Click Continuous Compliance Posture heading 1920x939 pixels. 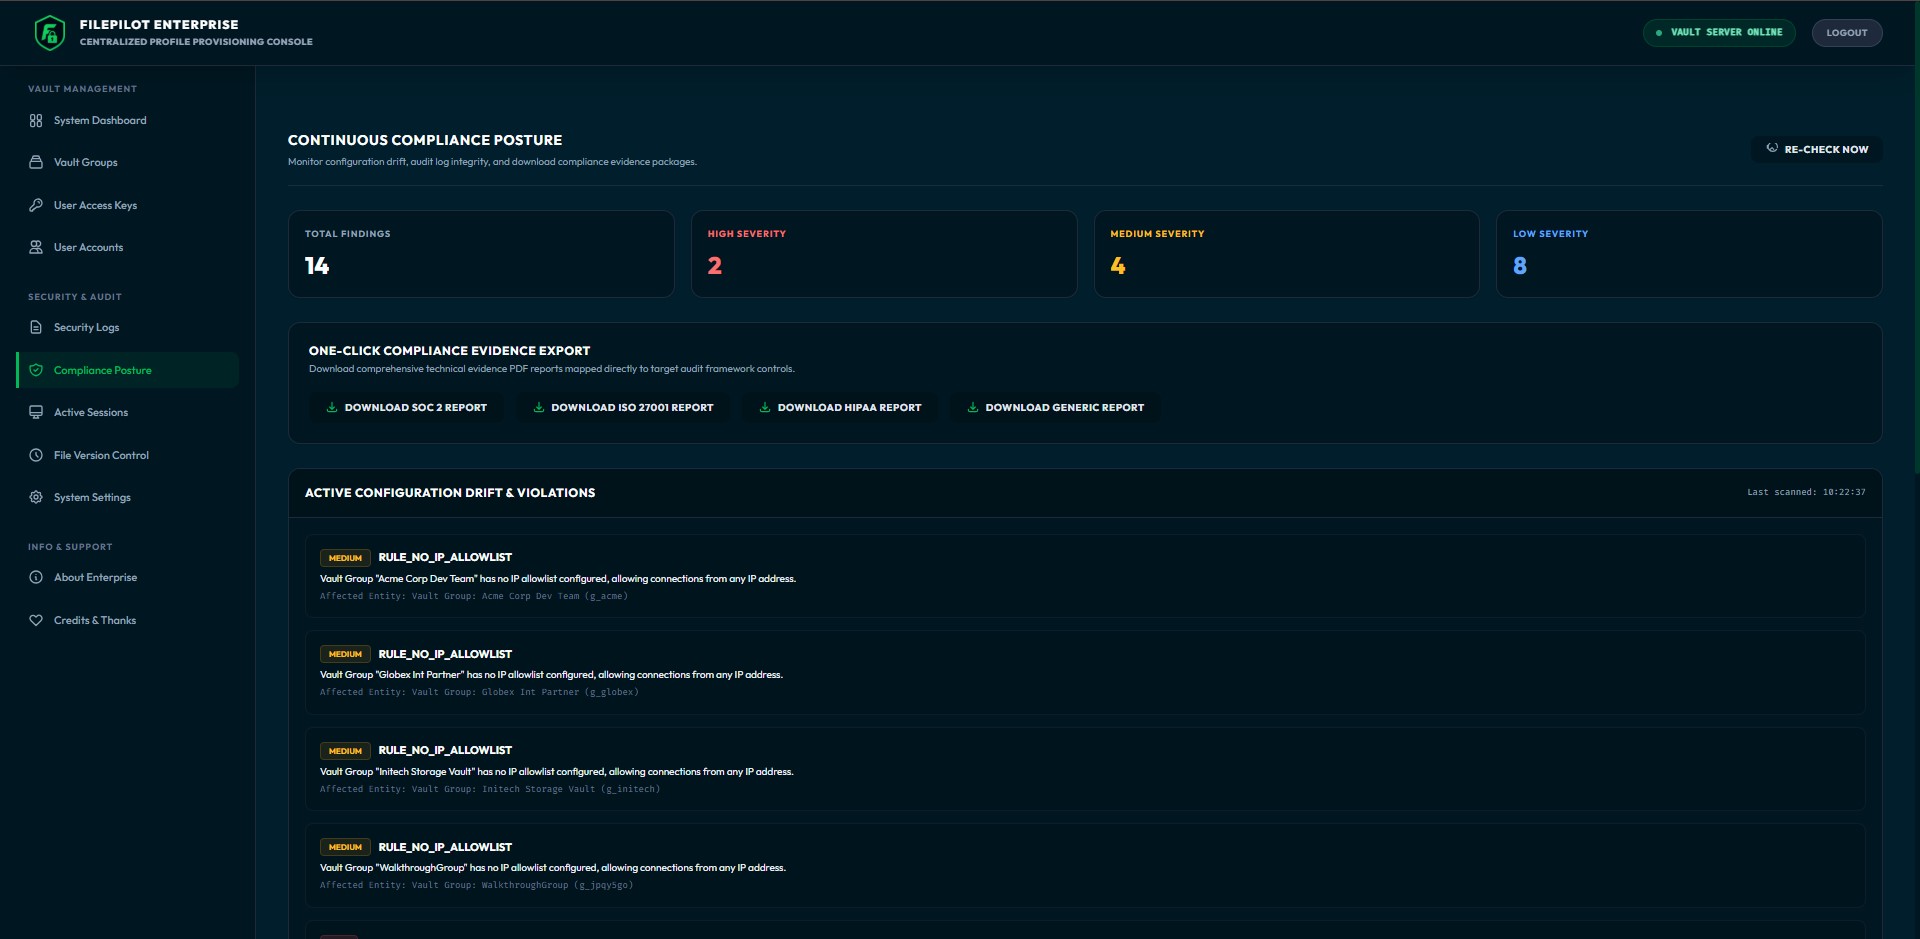point(425,140)
